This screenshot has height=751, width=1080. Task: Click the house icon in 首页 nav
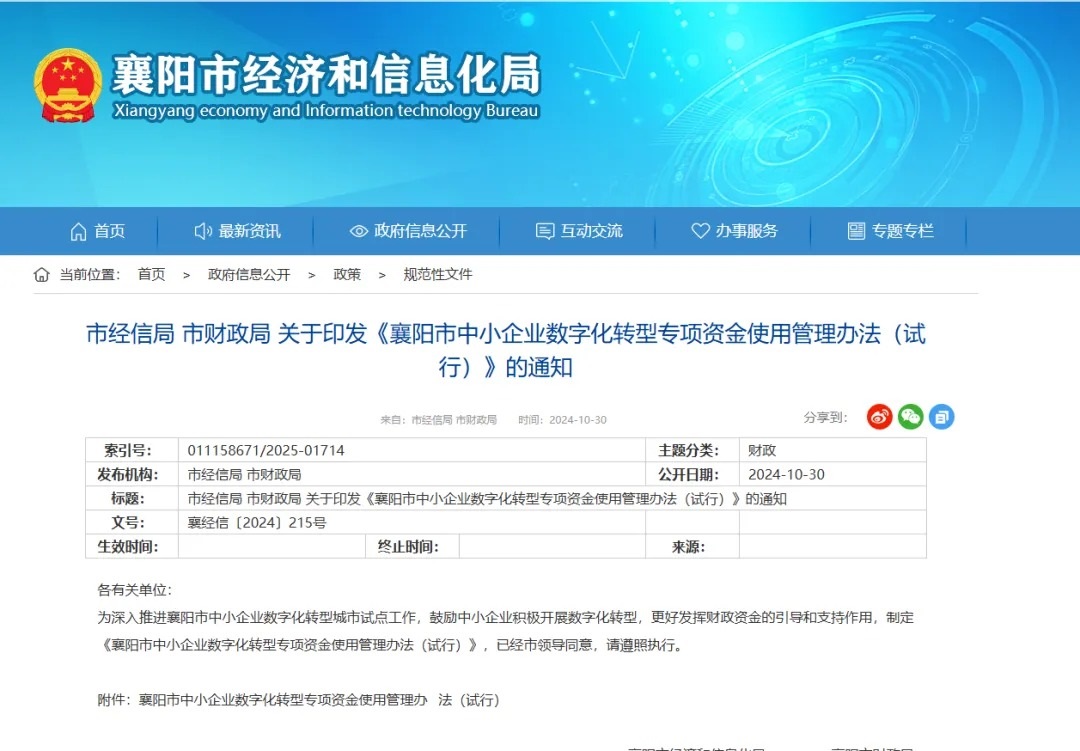(78, 231)
